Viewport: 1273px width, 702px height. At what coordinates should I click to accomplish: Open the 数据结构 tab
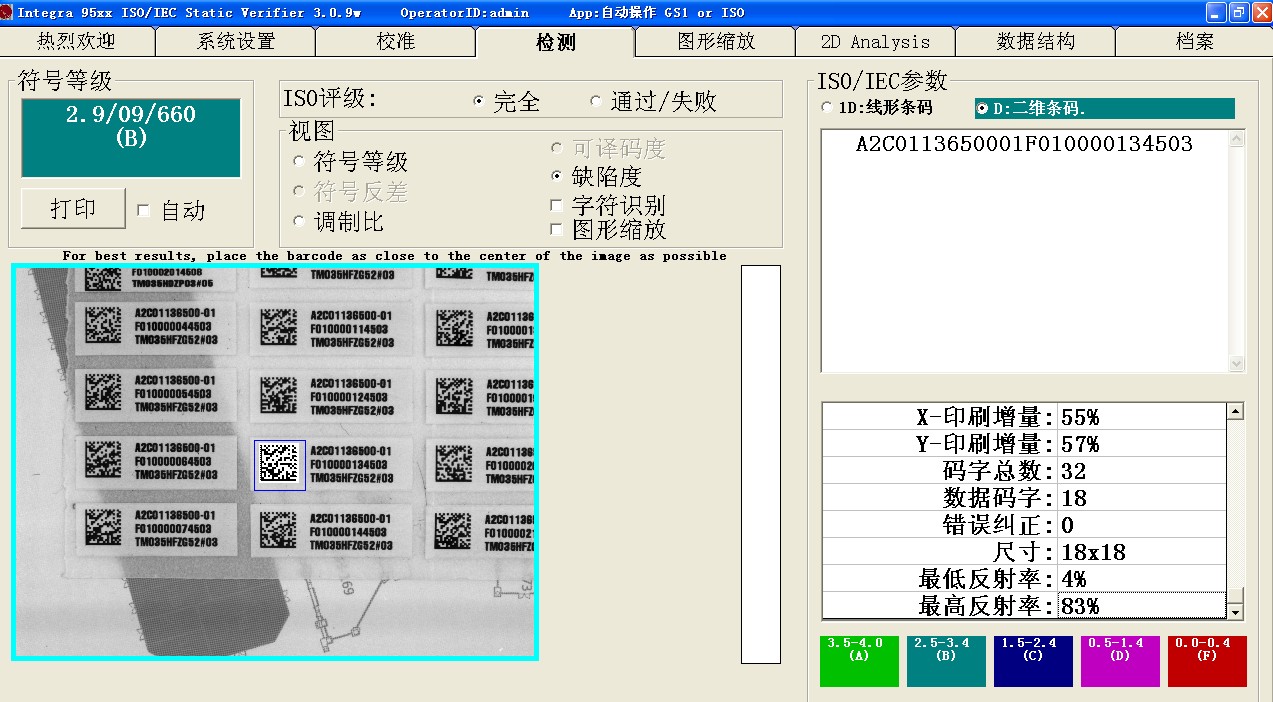[x=1036, y=42]
